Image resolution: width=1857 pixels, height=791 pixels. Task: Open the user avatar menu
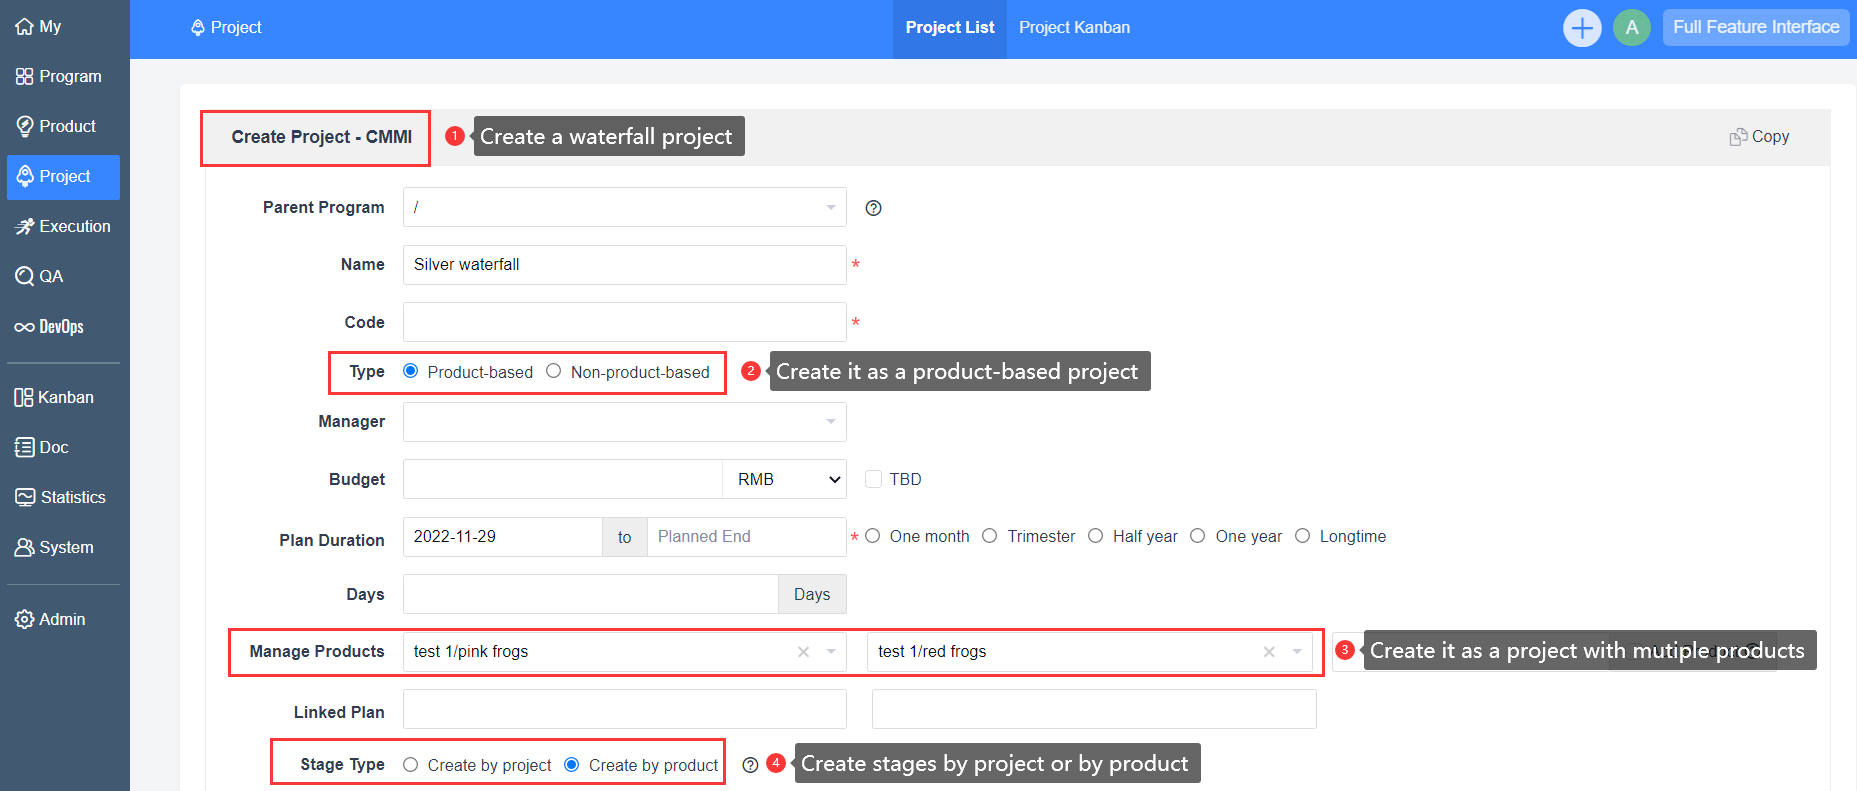pyautogui.click(x=1631, y=28)
